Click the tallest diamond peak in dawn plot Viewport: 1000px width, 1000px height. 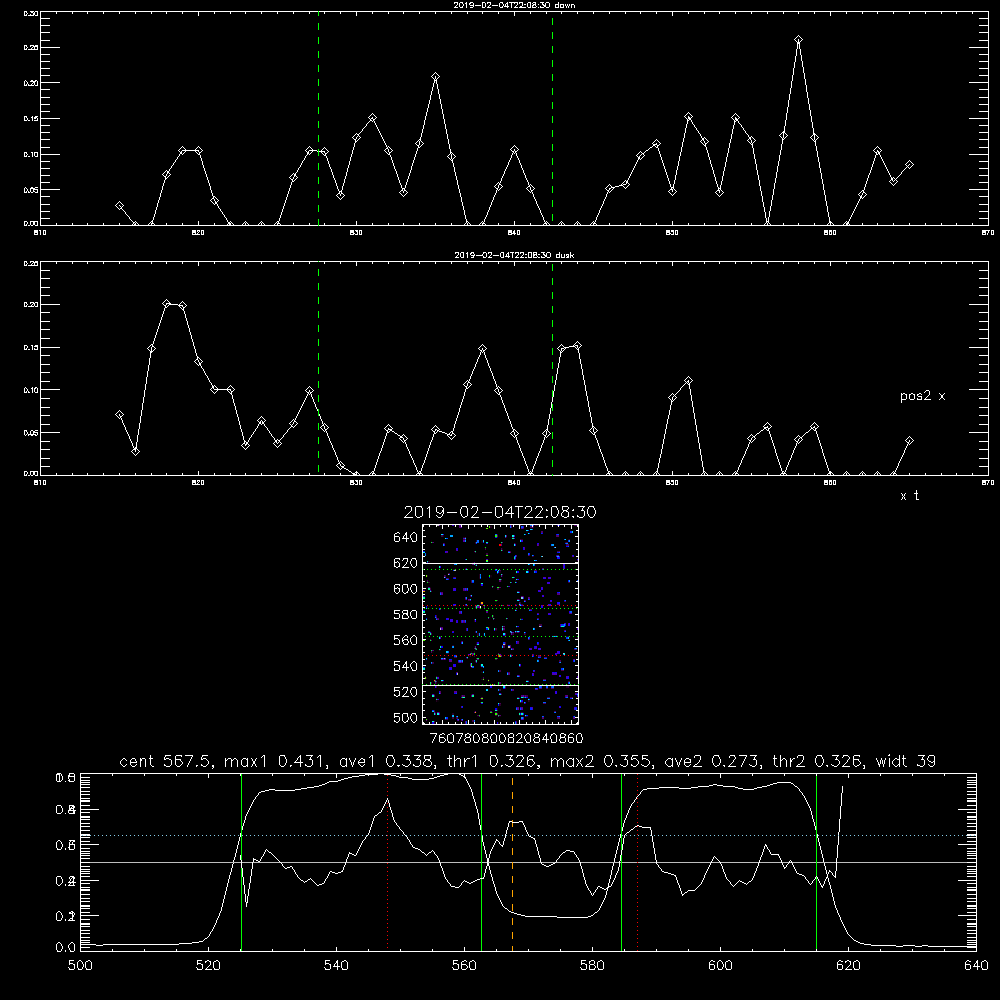(798, 40)
